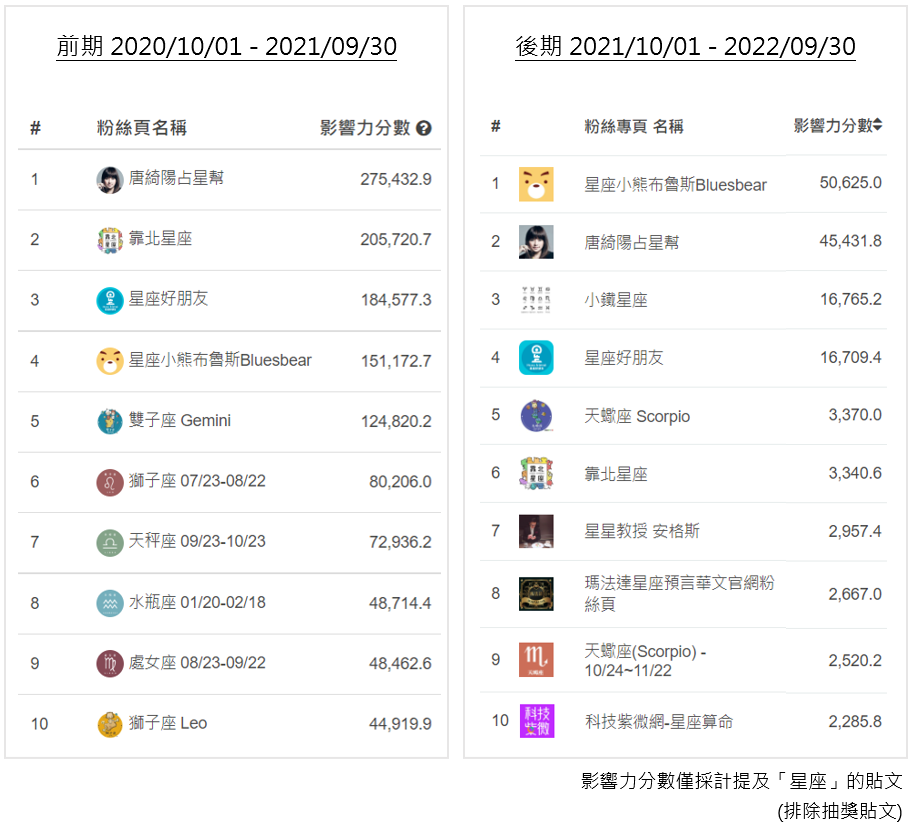Image resolution: width=911 pixels, height=827 pixels.
Task: Click red Scorpio symbol avatar in row 9
Action: click(536, 660)
